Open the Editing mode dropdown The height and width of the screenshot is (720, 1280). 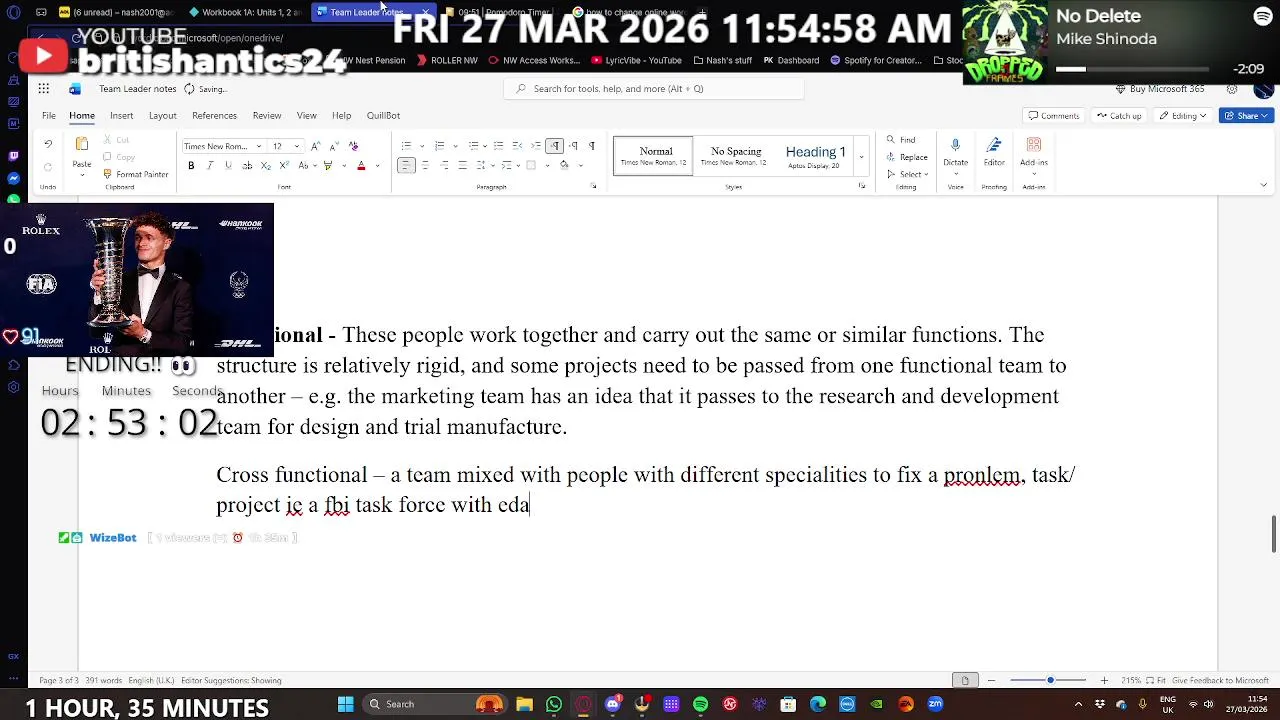click(x=1184, y=116)
